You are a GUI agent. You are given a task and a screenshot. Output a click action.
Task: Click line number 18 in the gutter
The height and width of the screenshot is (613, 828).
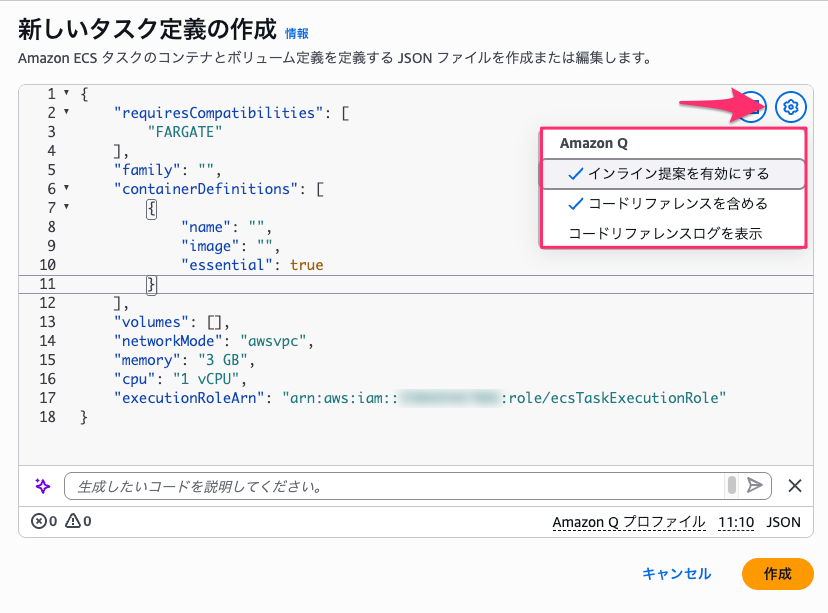pos(48,417)
